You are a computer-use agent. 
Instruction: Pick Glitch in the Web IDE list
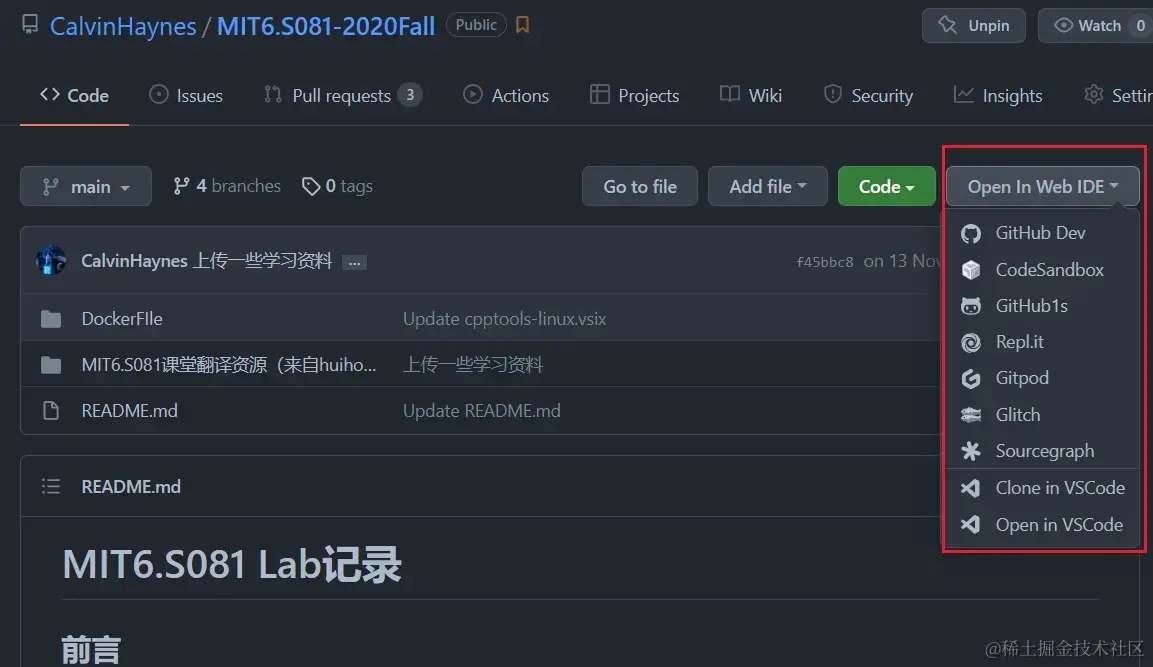click(x=1041, y=415)
